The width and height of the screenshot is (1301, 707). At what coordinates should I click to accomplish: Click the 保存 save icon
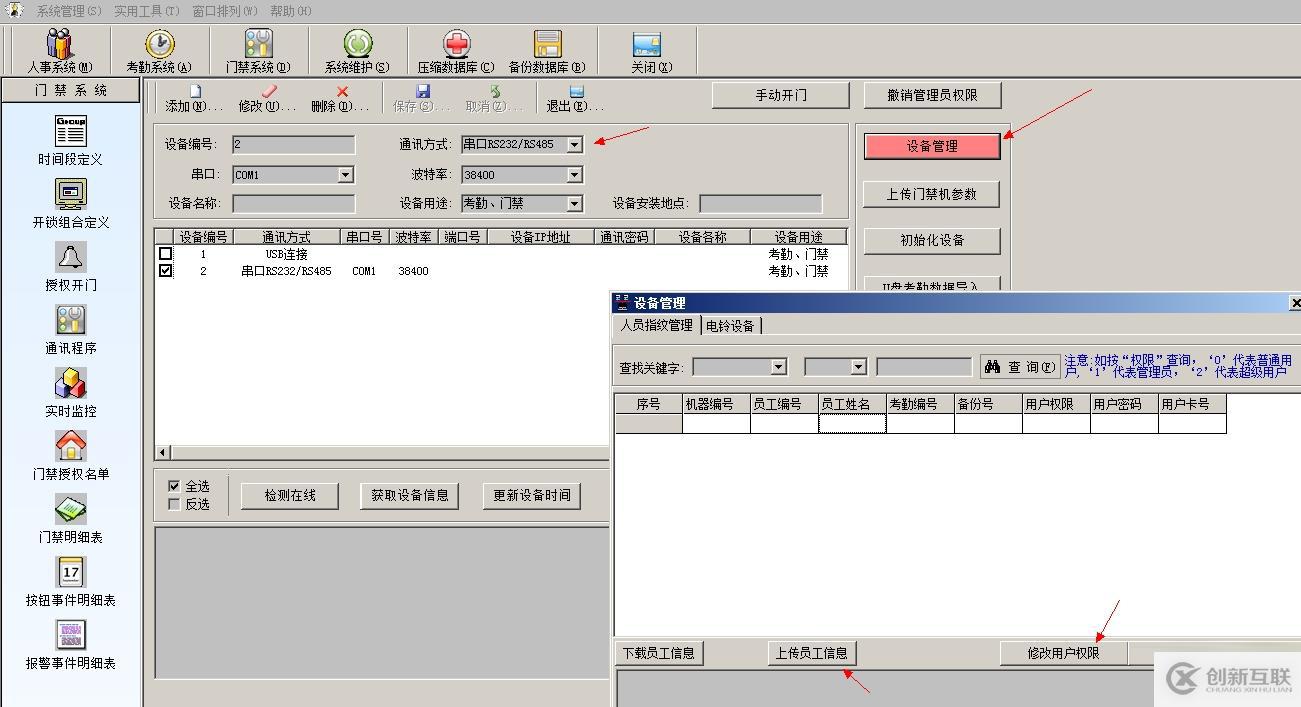click(423, 91)
